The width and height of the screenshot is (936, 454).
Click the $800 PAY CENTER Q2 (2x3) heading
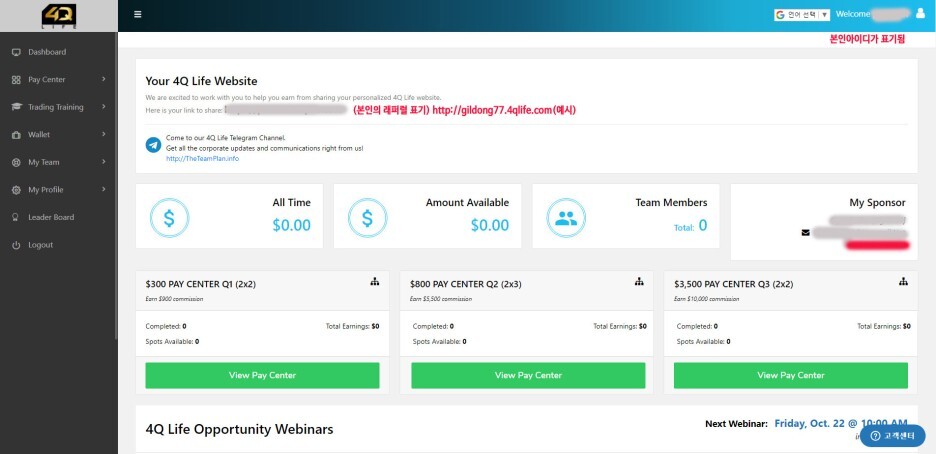[x=466, y=285]
